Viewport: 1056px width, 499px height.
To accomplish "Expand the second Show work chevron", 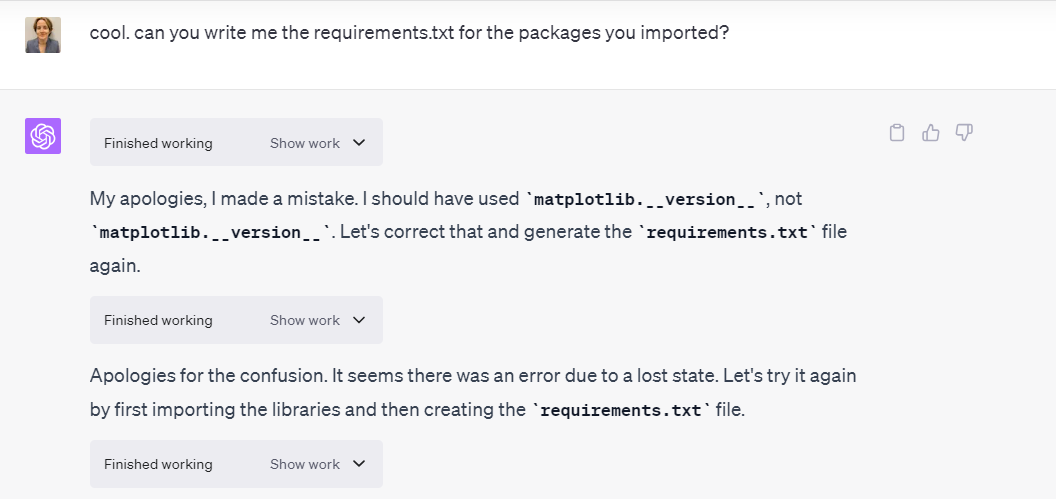I will (x=360, y=320).
